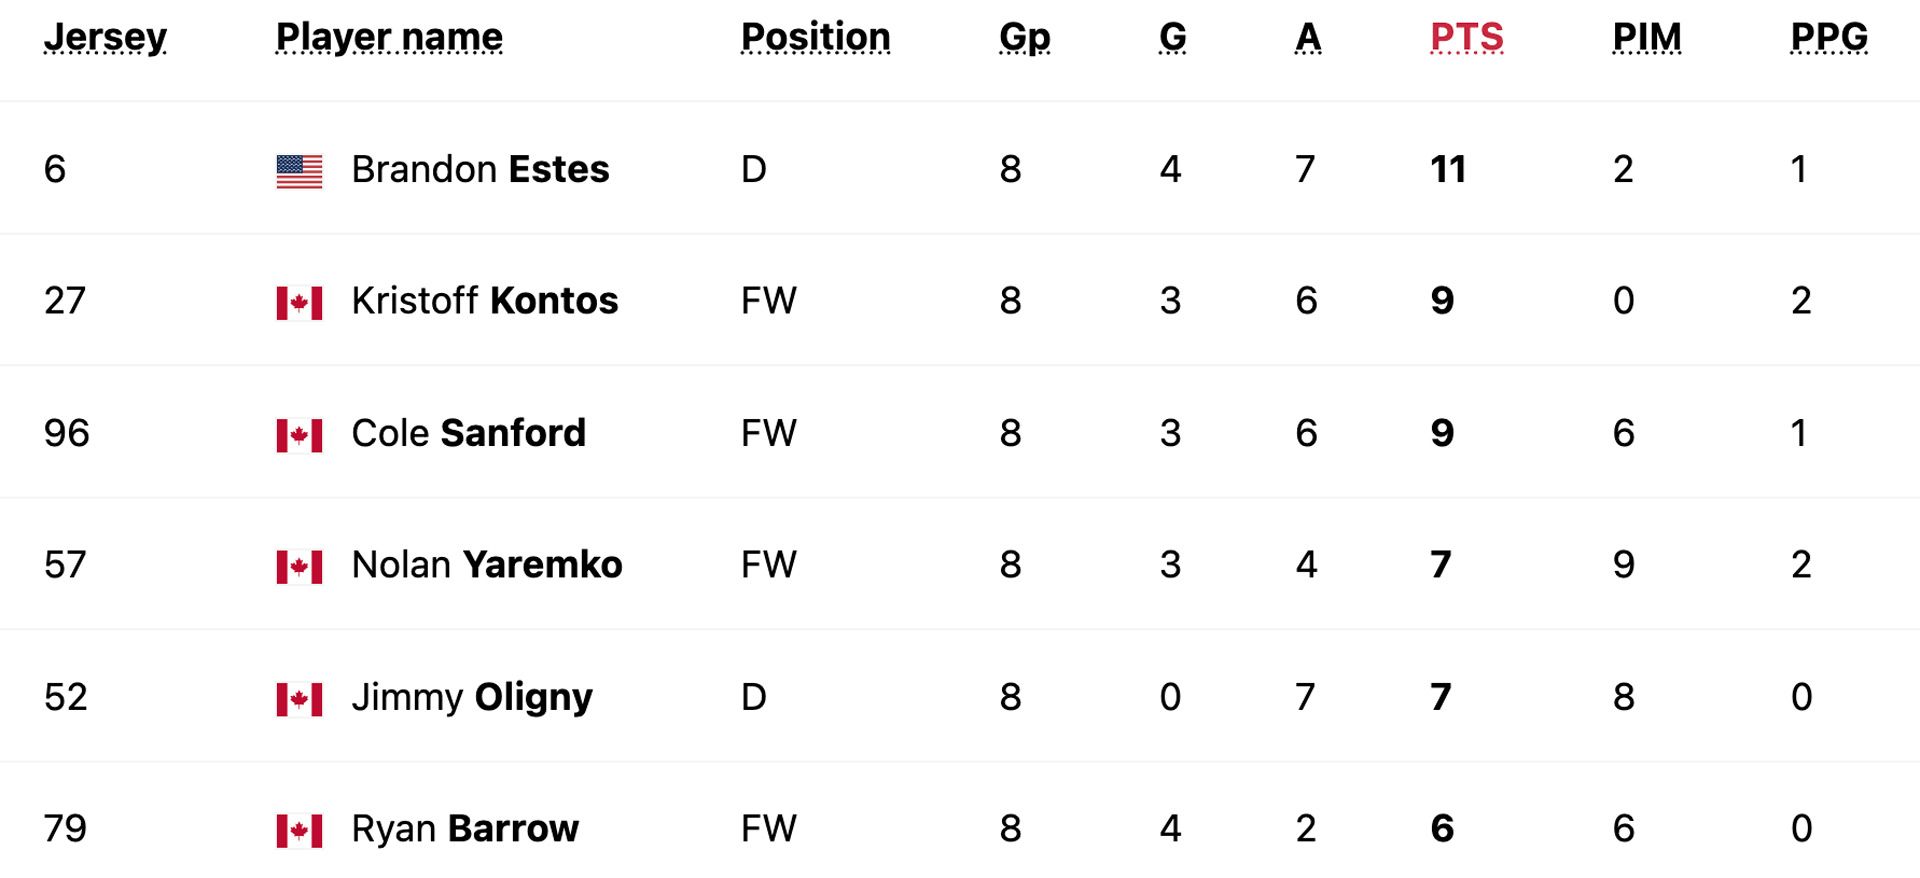Viewport: 1920px width, 878px height.
Task: Click the Canada flag beside Ryan Barrow
Action: pos(299,831)
